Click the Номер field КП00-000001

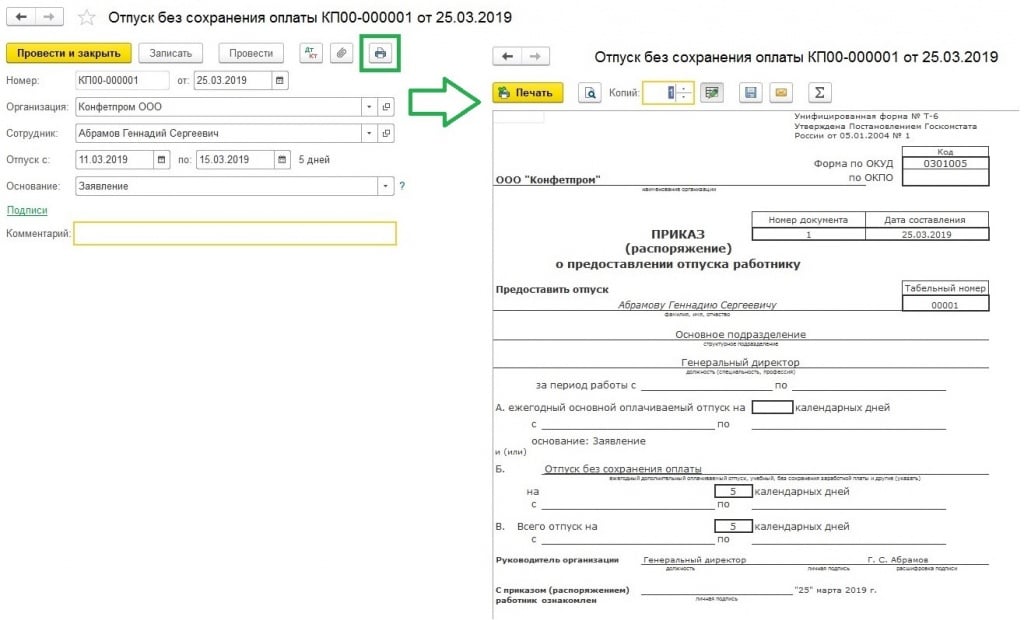pyautogui.click(x=122, y=80)
